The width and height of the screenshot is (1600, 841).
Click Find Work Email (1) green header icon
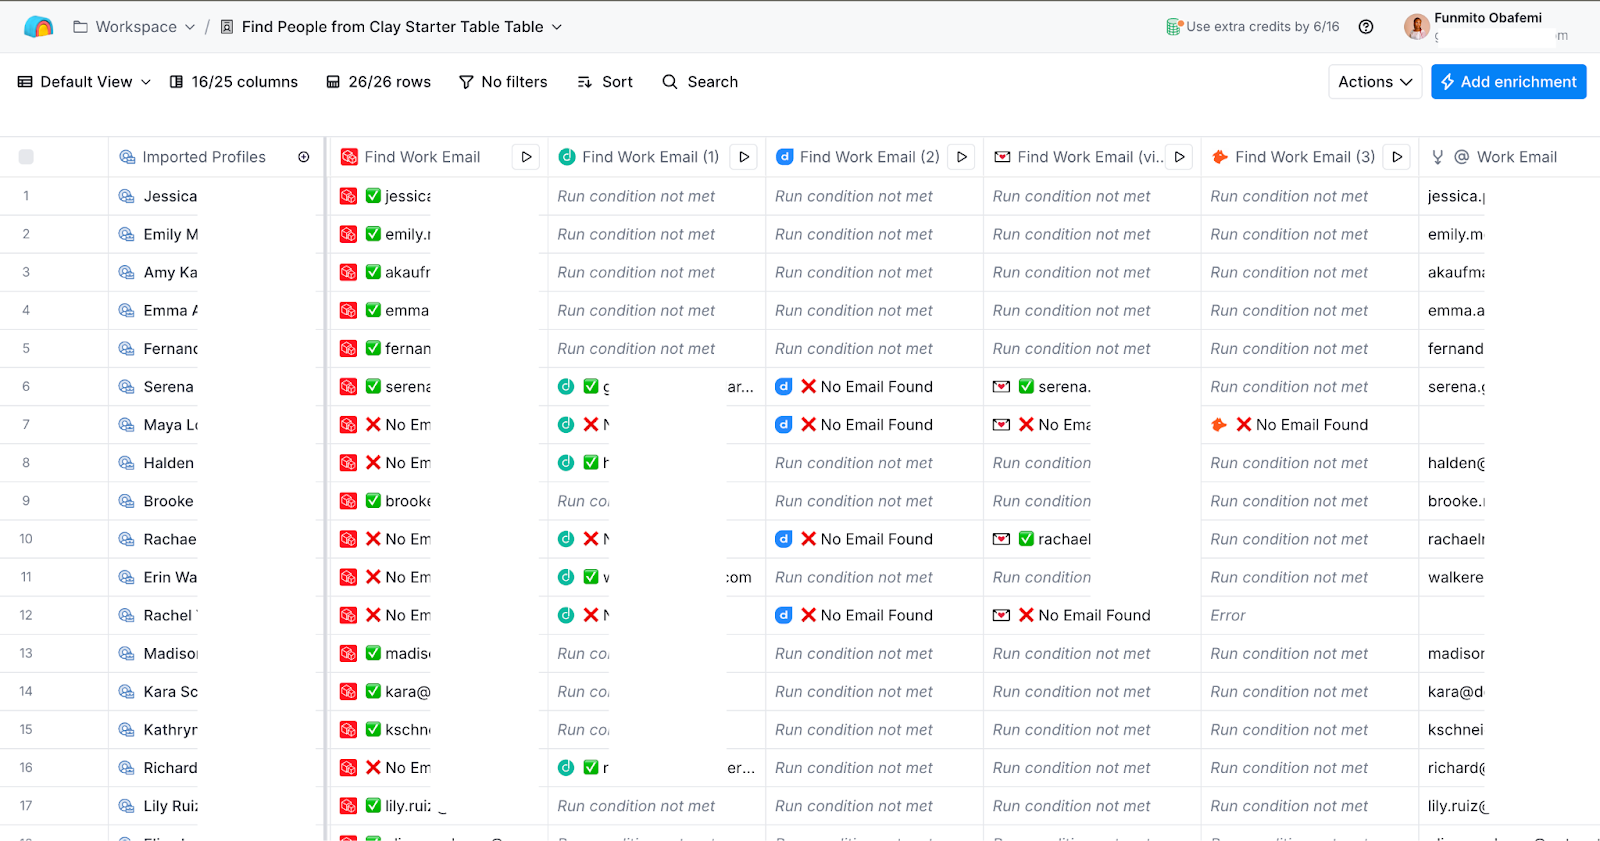(567, 157)
